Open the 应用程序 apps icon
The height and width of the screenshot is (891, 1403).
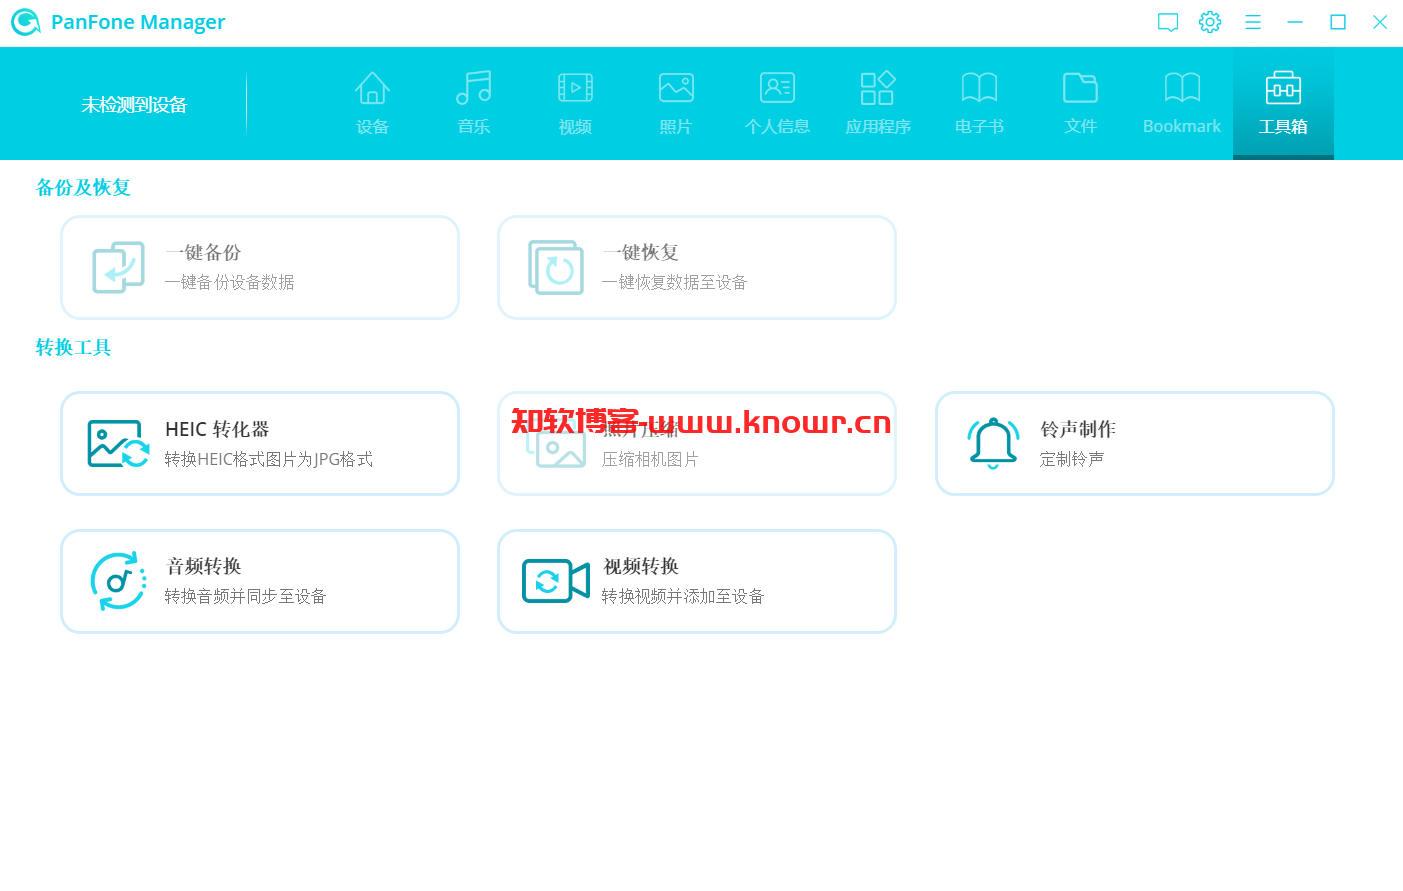click(878, 88)
